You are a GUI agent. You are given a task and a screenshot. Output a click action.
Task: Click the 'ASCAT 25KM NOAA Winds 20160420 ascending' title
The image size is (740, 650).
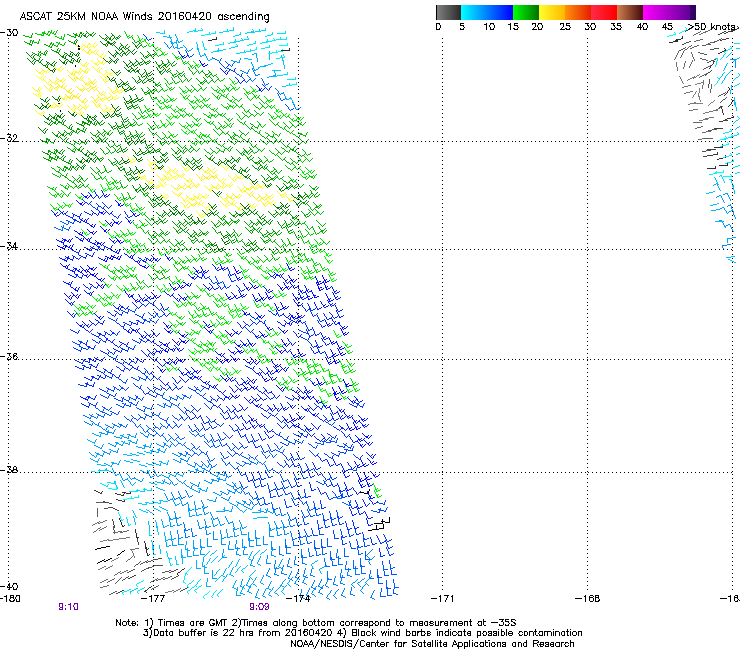coord(144,16)
